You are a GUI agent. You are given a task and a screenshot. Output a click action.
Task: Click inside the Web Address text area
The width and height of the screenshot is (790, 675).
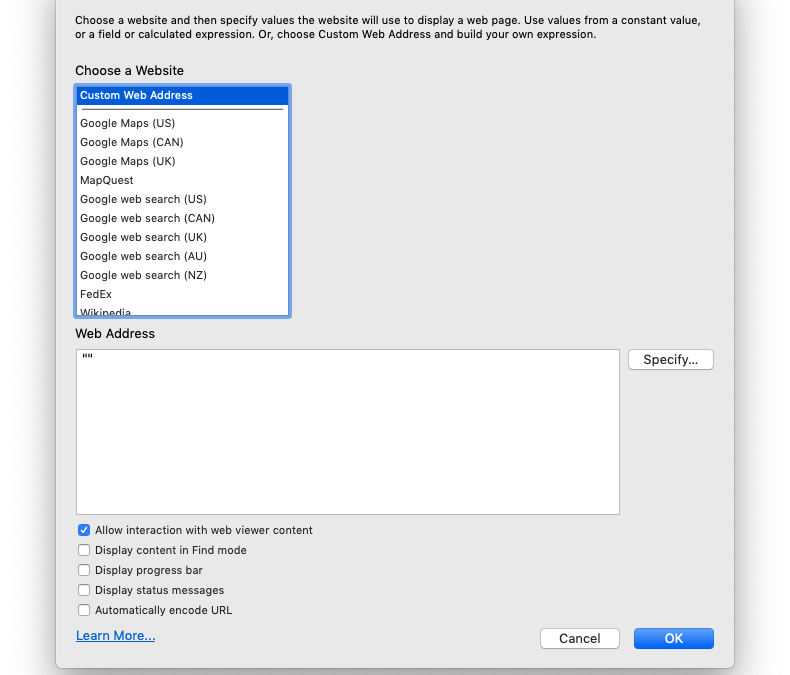[348, 432]
